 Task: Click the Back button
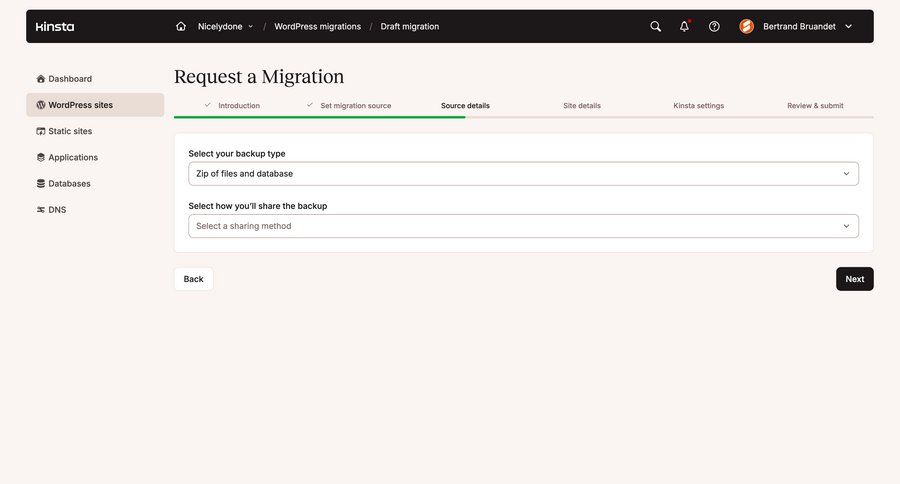click(193, 279)
